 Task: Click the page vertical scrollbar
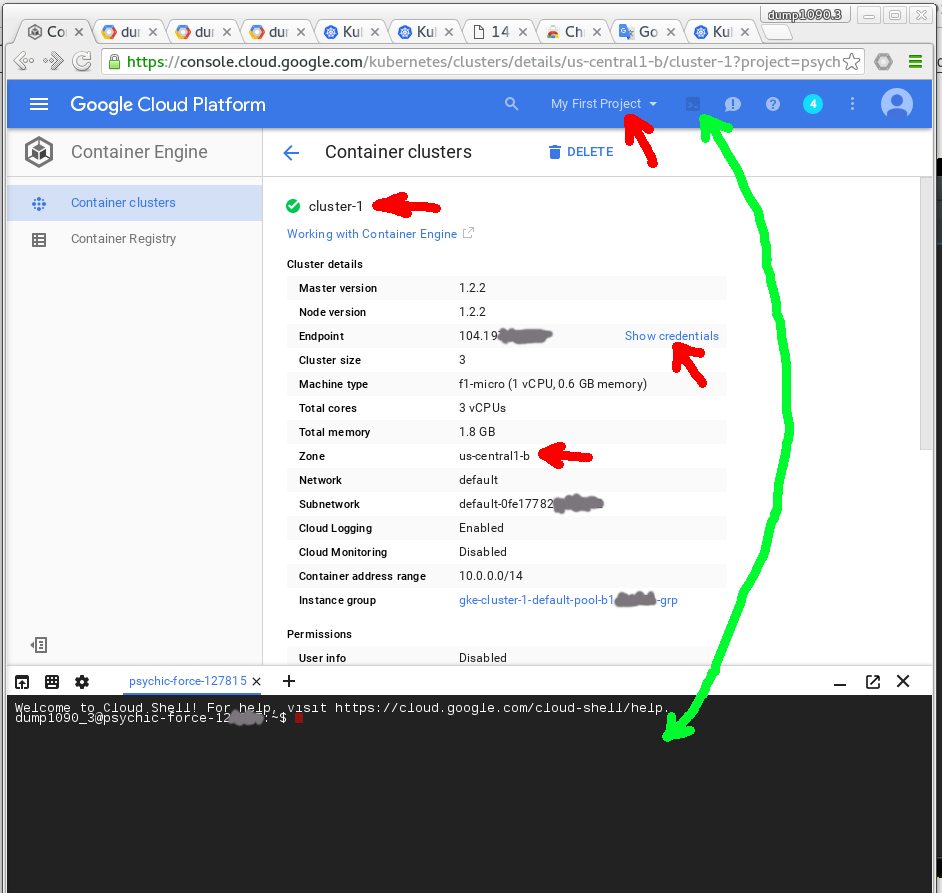point(925,312)
